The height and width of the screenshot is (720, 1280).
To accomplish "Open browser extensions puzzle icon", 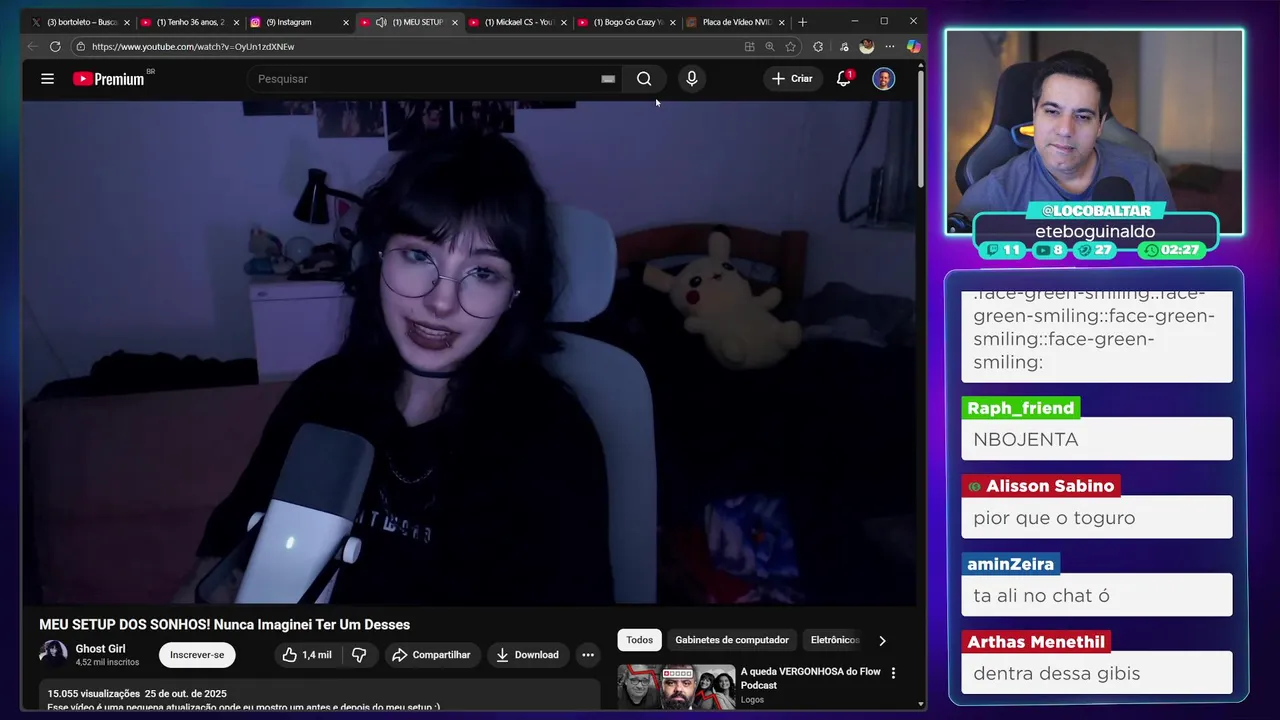I will point(818,46).
